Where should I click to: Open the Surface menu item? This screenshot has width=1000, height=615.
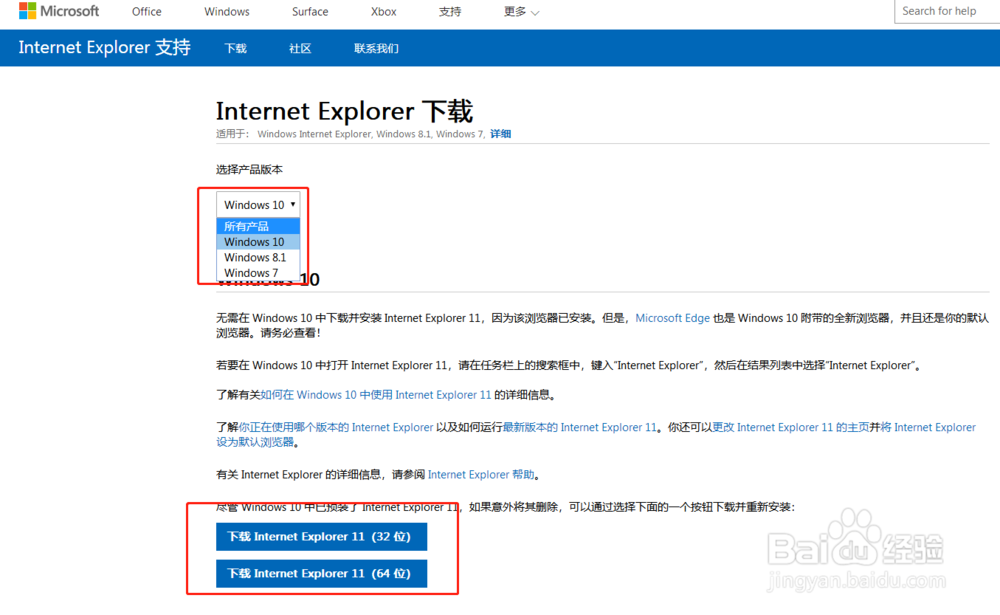coord(310,11)
